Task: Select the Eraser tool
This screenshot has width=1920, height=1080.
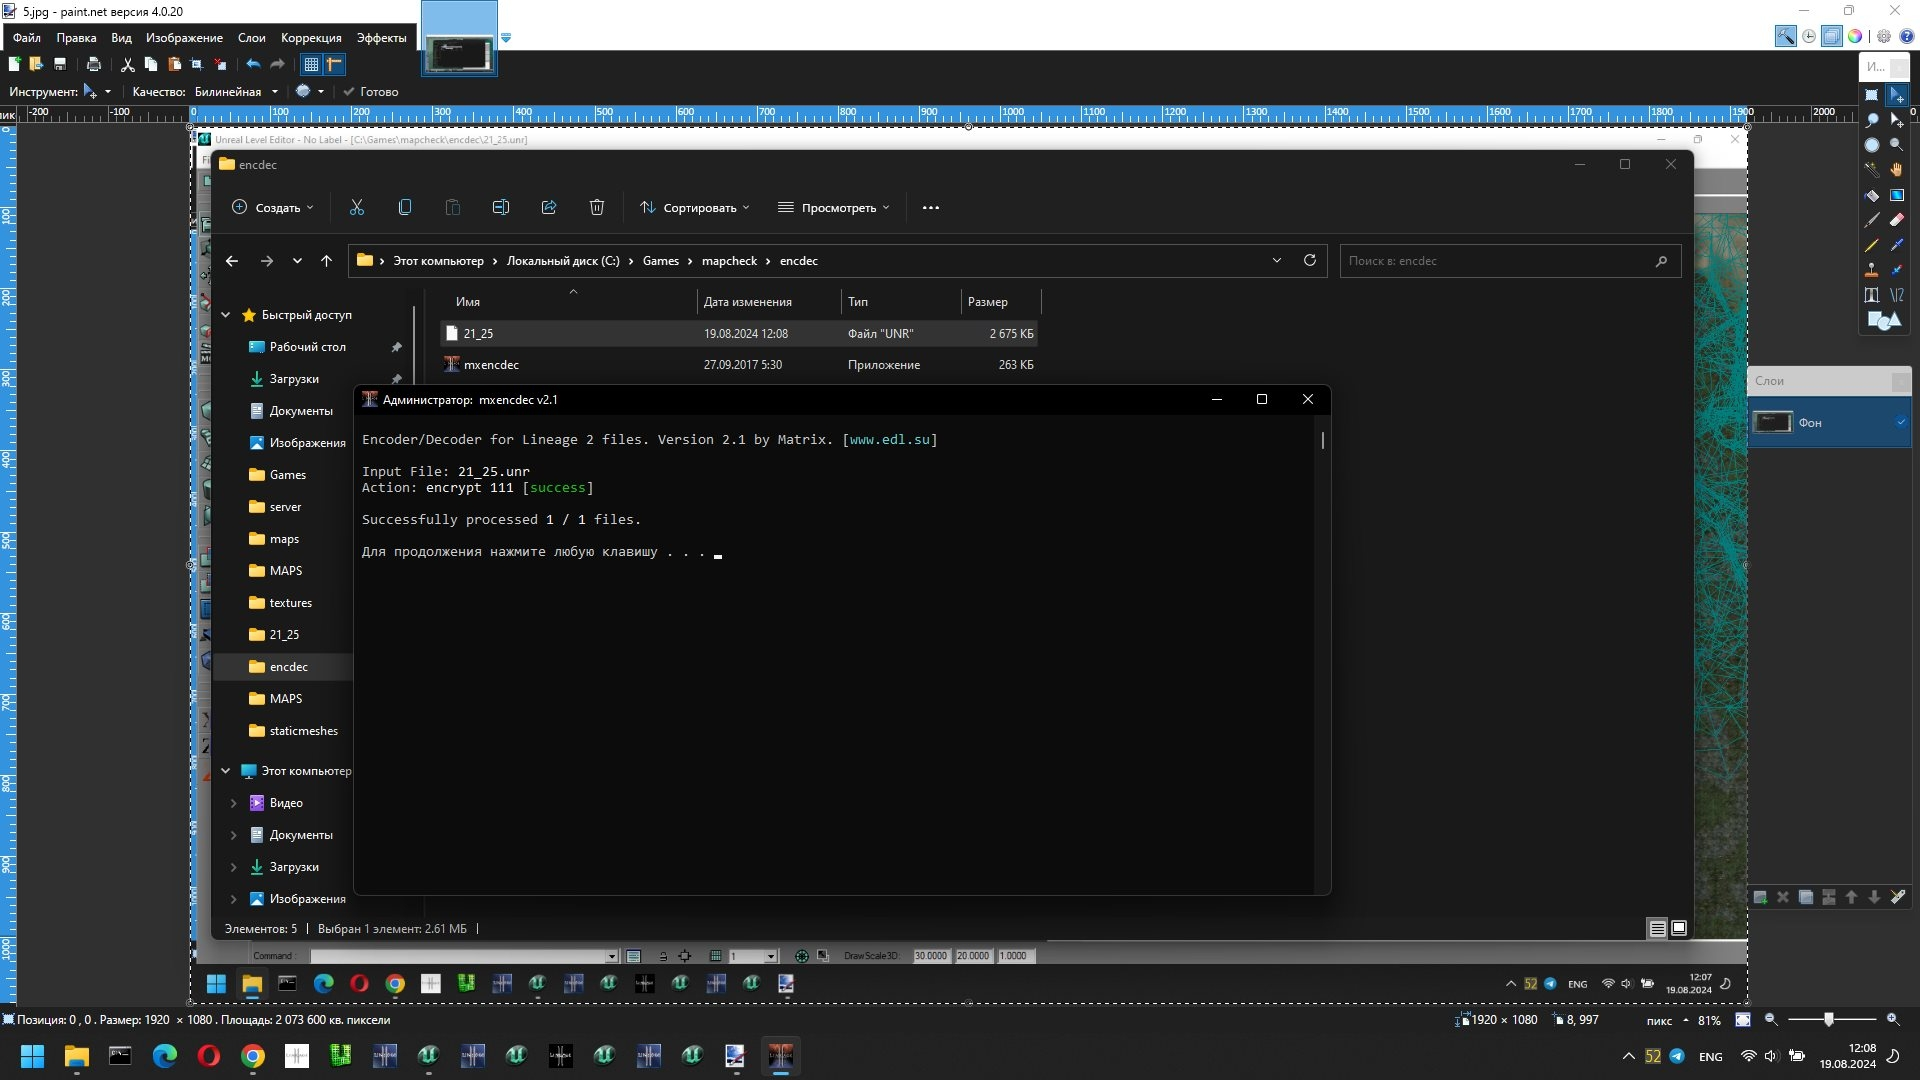Action: (1896, 220)
